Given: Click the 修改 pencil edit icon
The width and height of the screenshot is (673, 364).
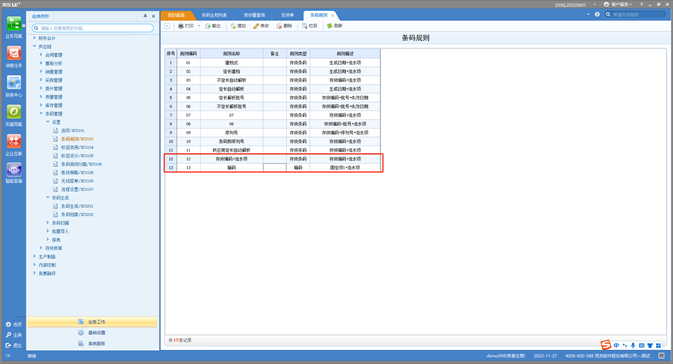Looking at the screenshot, I should pyautogui.click(x=256, y=26).
